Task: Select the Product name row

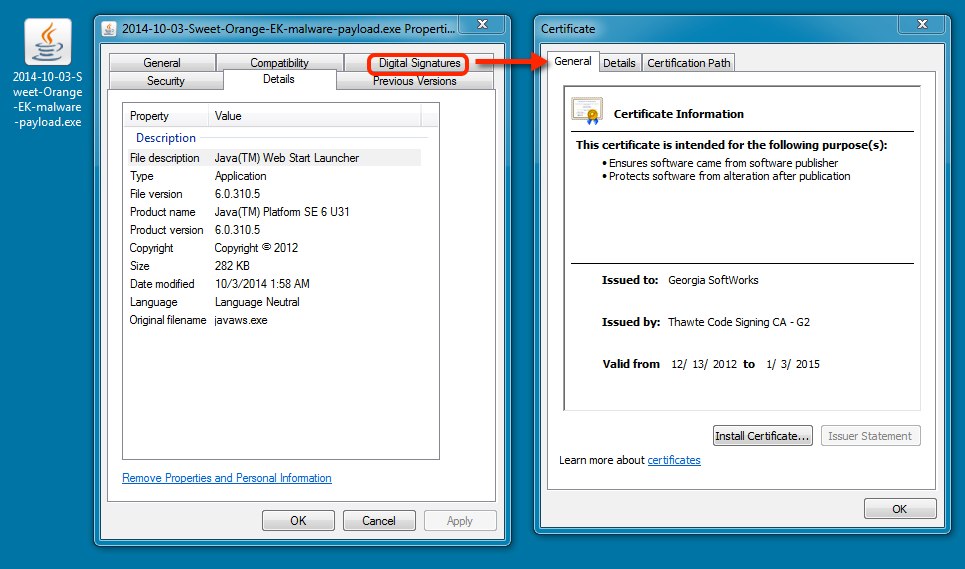Action: tap(274, 212)
